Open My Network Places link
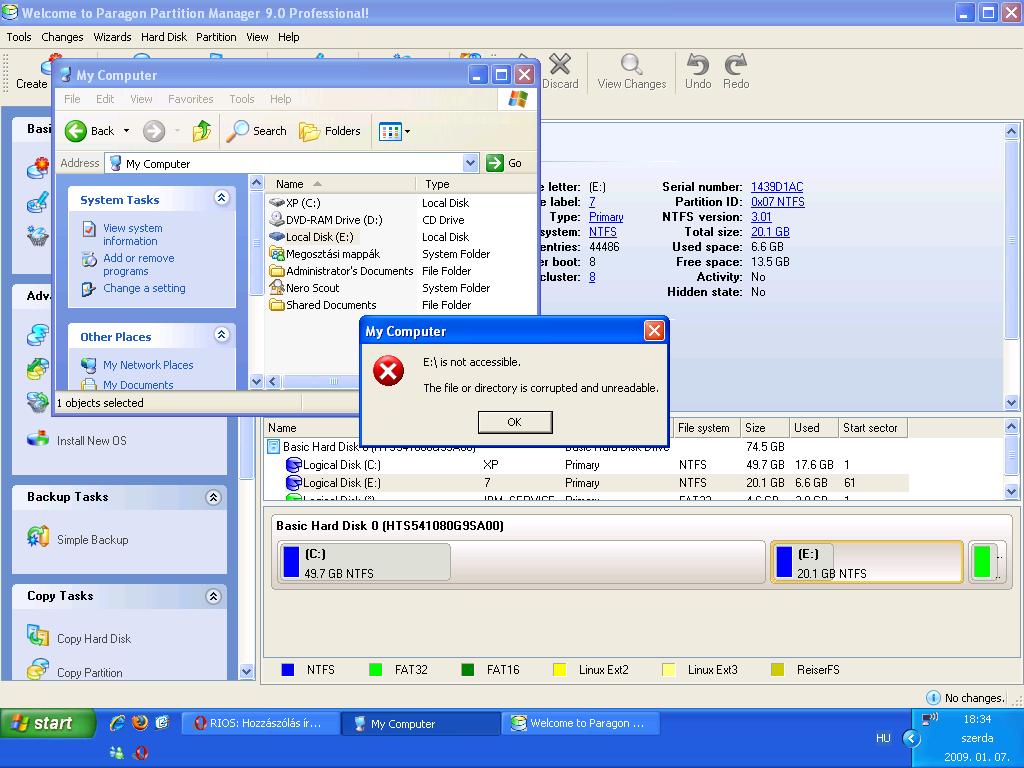This screenshot has width=1024, height=768. click(x=148, y=365)
